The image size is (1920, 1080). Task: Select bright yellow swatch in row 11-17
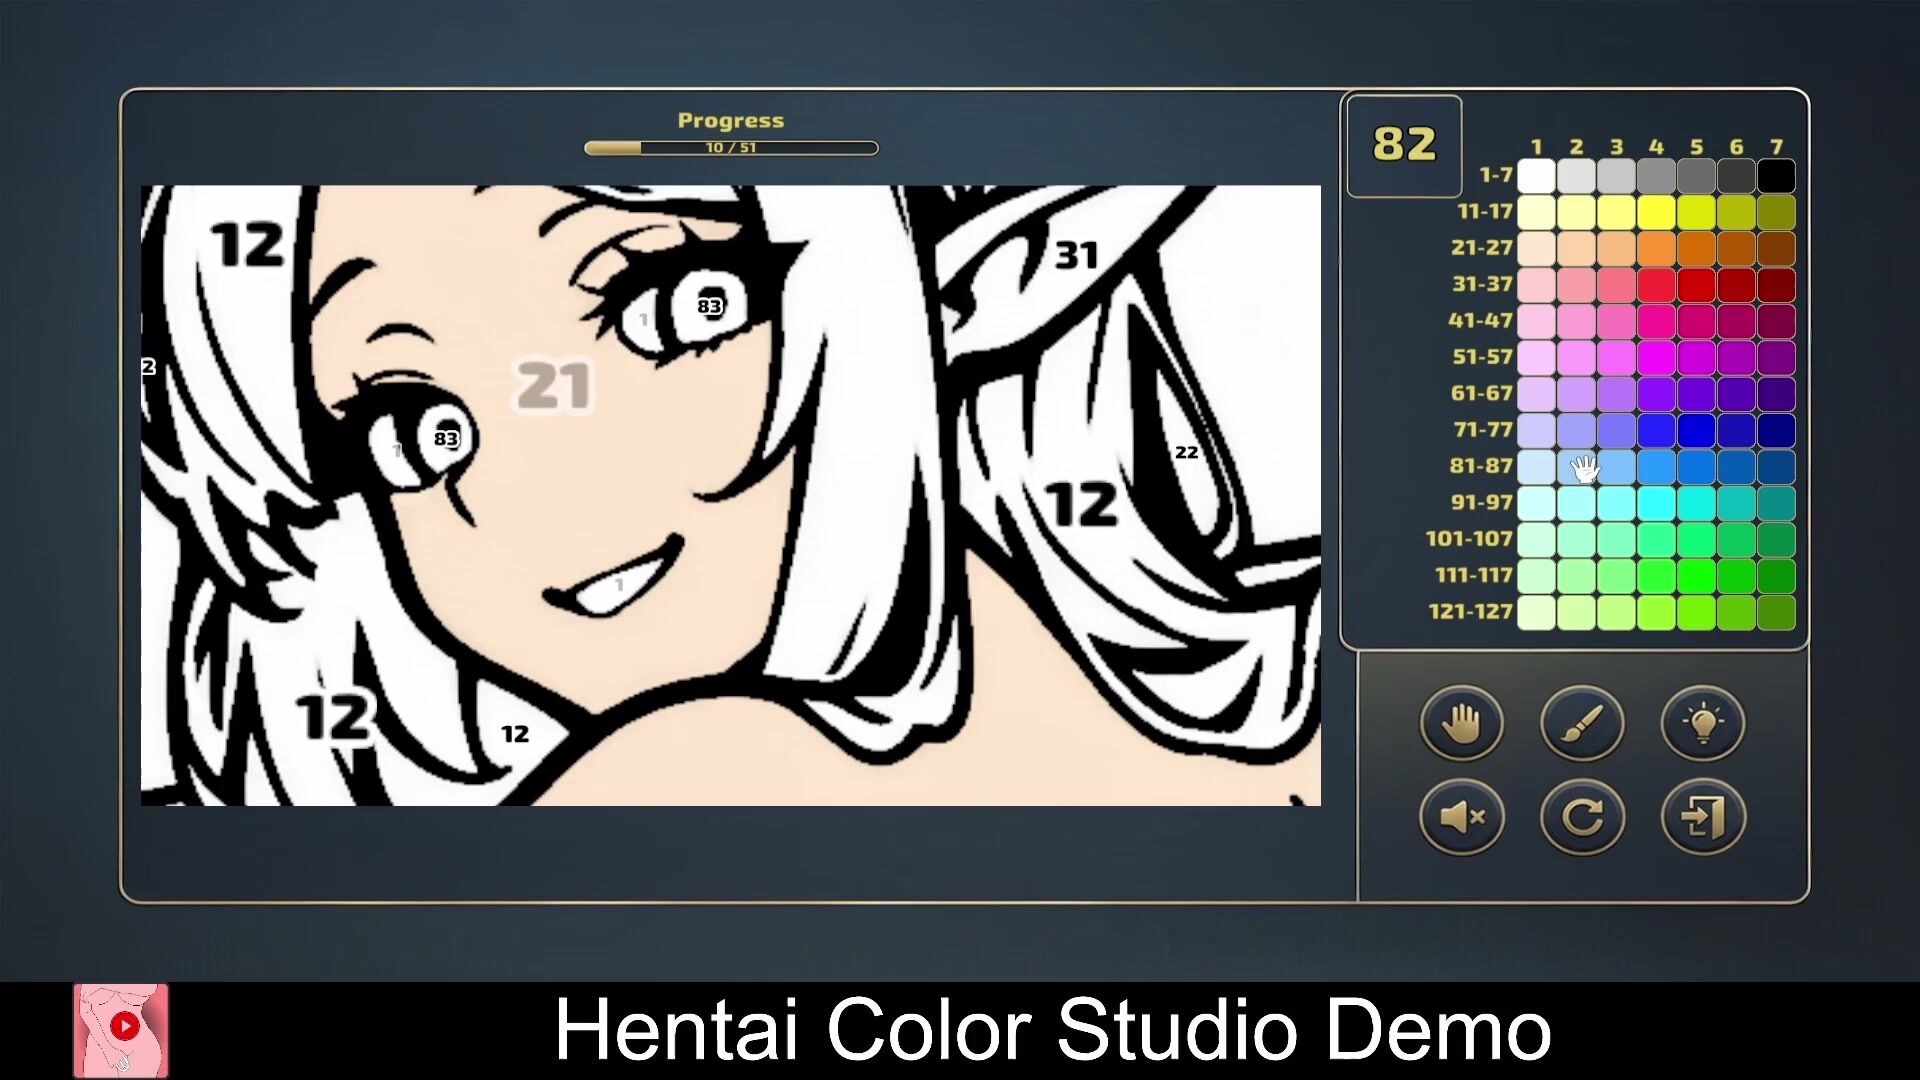click(x=1656, y=212)
